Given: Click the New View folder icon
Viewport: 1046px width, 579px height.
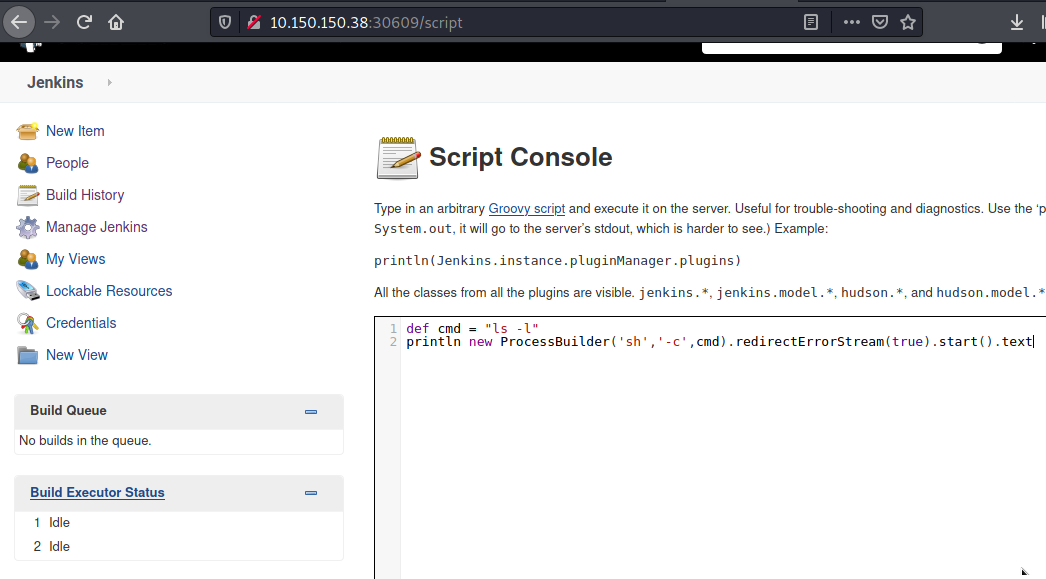Looking at the screenshot, I should click(27, 356).
